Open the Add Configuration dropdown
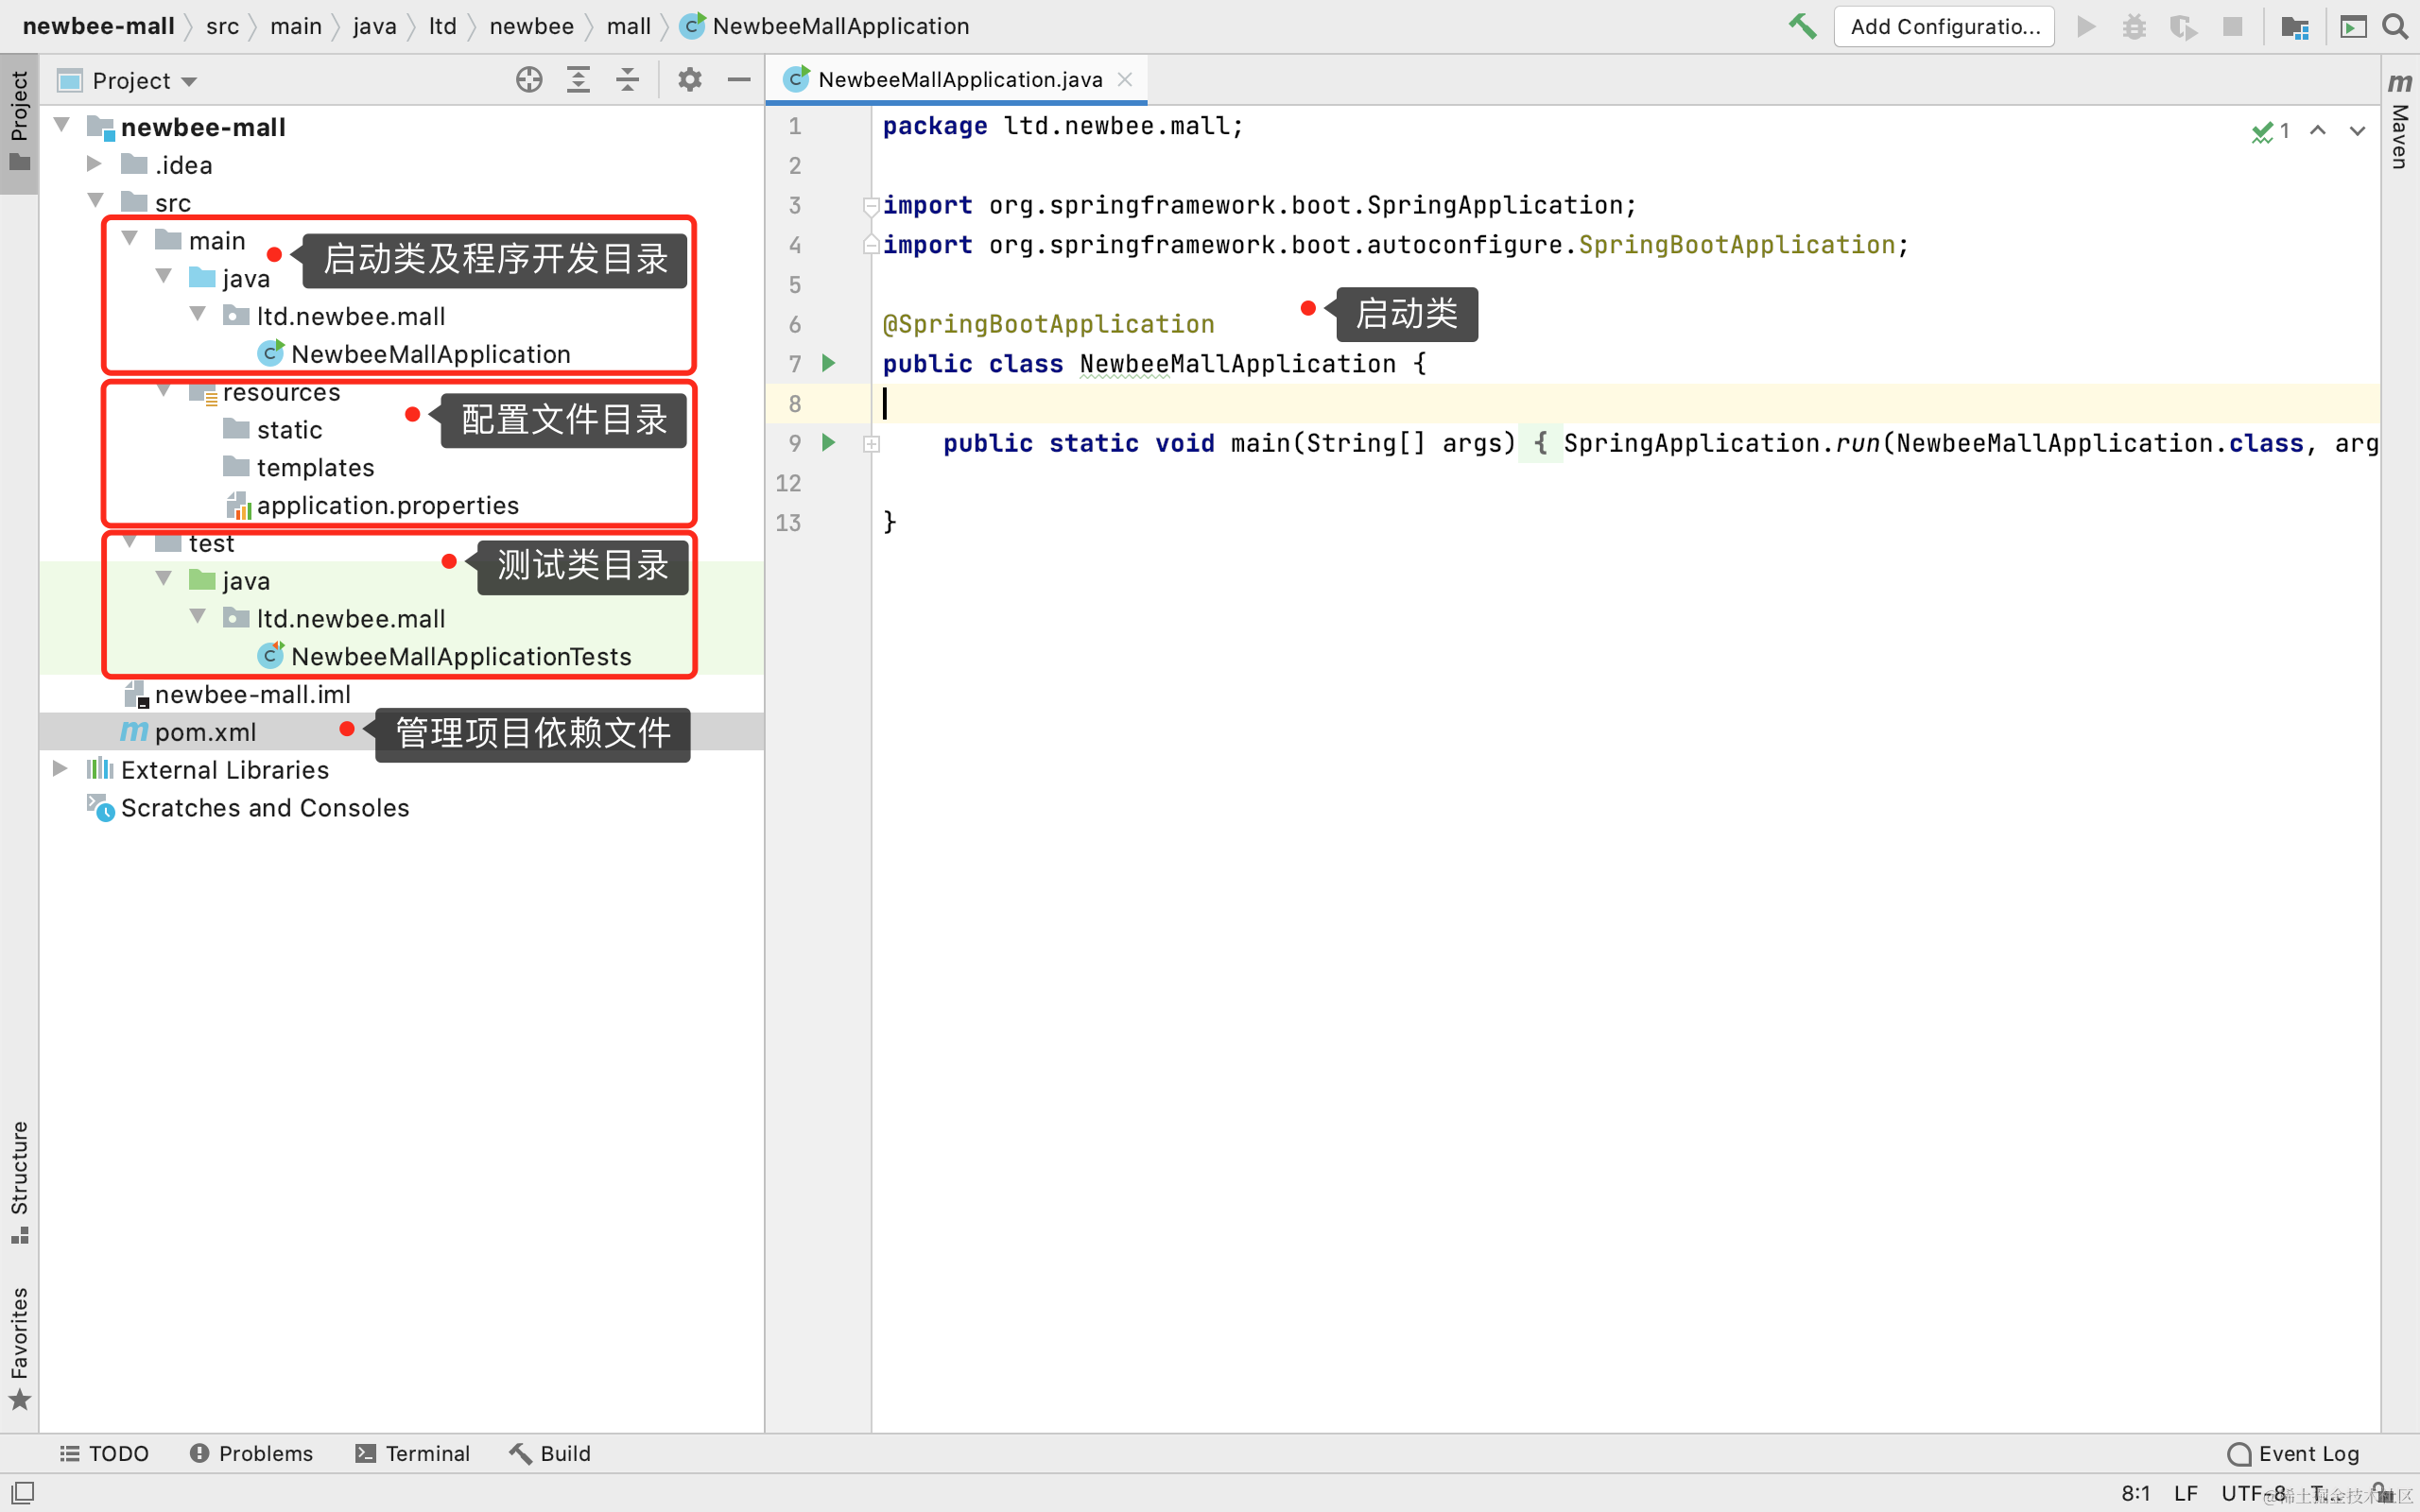This screenshot has width=2420, height=1512. pos(1944,26)
